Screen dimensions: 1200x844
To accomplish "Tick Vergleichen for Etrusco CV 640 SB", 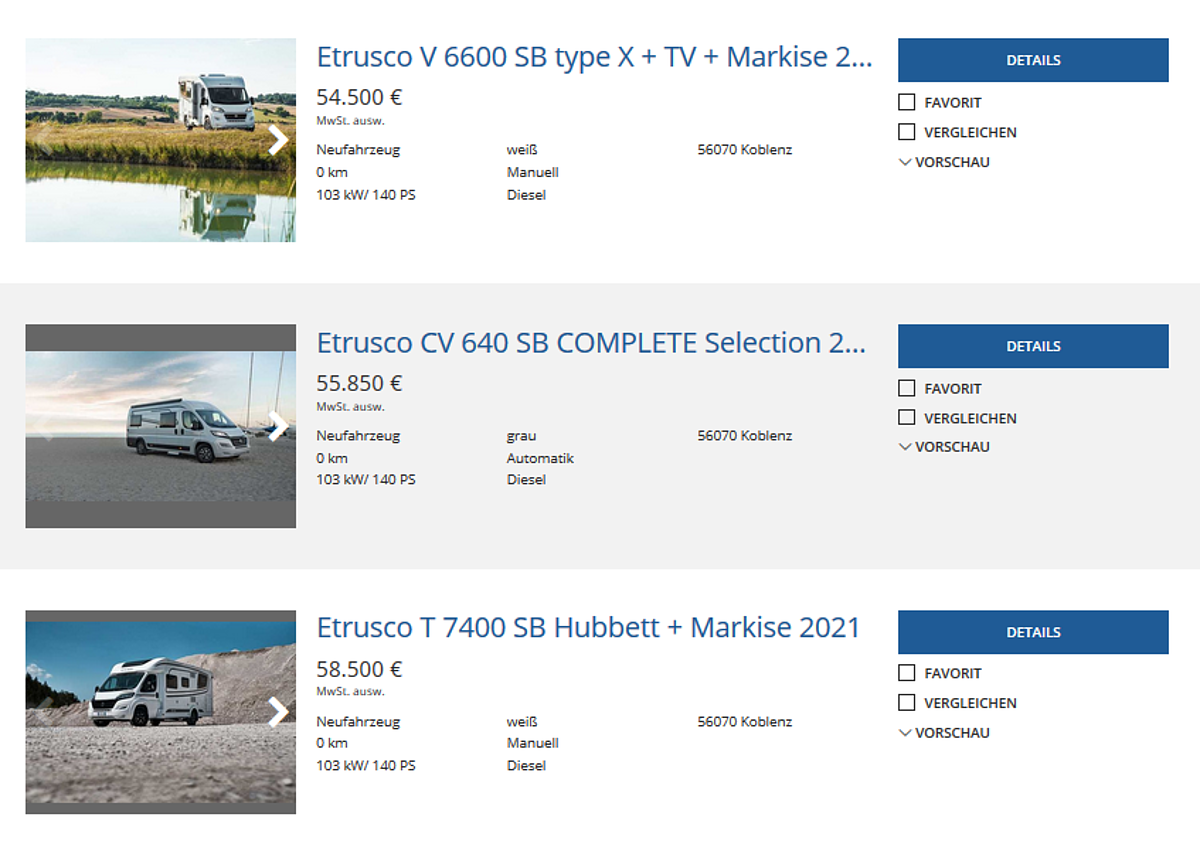I will point(907,418).
